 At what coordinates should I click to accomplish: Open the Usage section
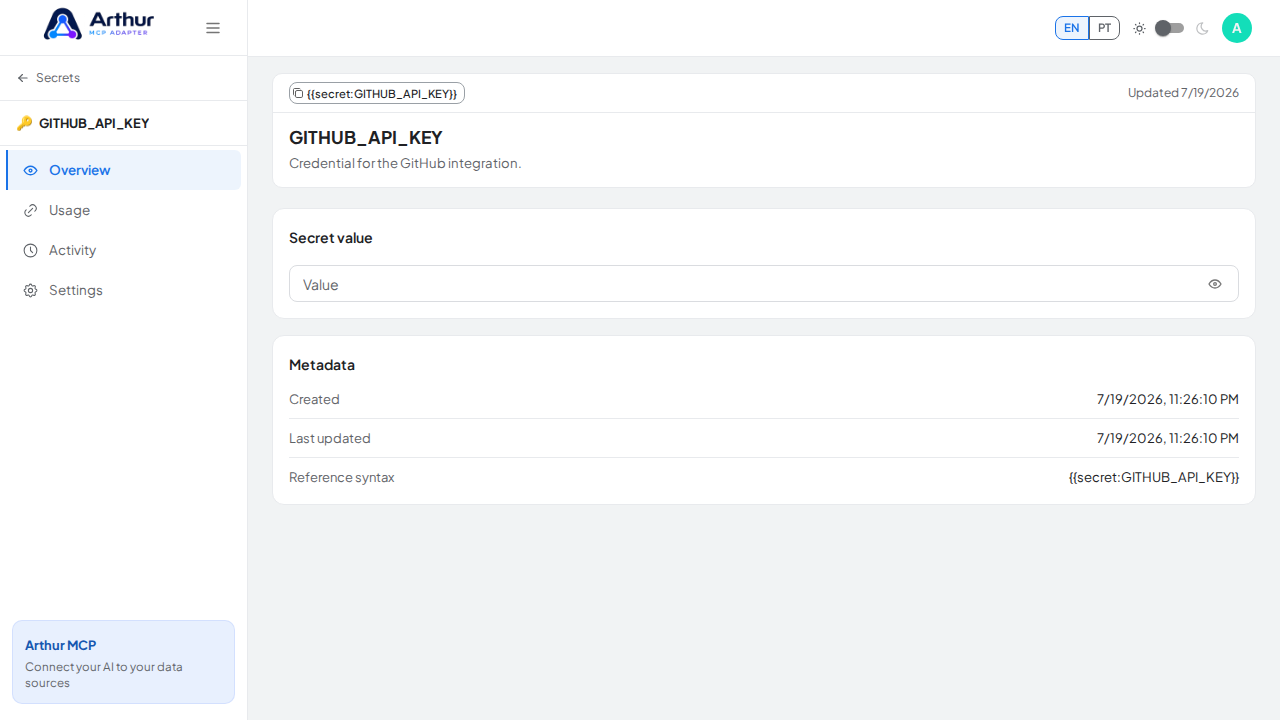pyautogui.click(x=124, y=210)
